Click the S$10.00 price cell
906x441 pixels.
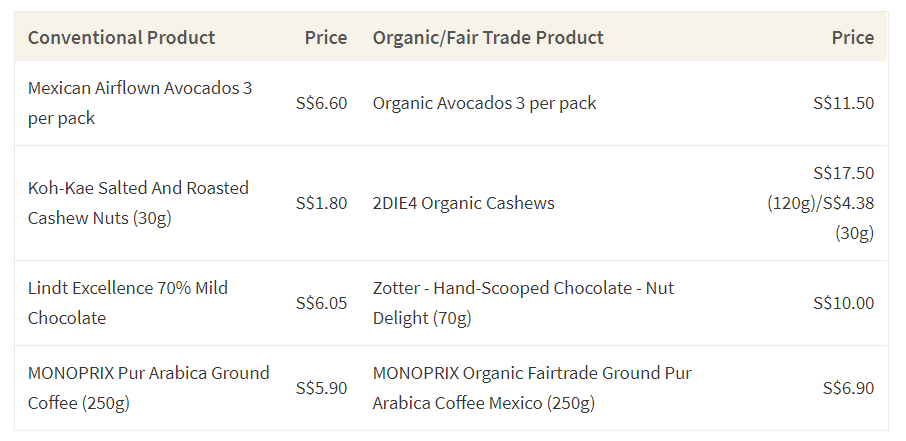pyautogui.click(x=844, y=303)
